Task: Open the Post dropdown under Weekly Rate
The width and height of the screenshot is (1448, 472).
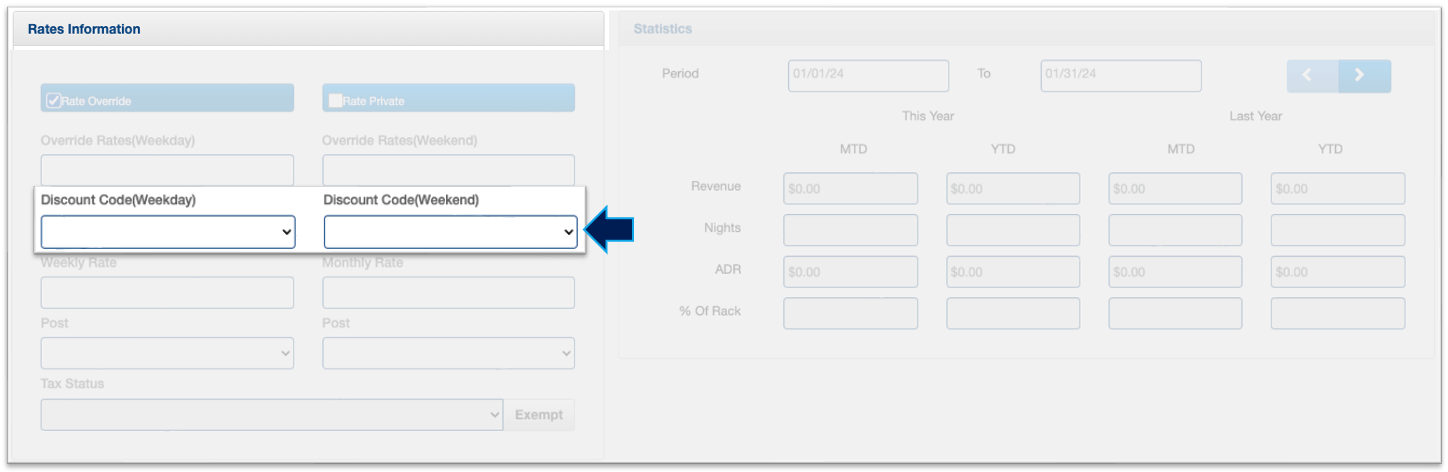Action: point(168,353)
